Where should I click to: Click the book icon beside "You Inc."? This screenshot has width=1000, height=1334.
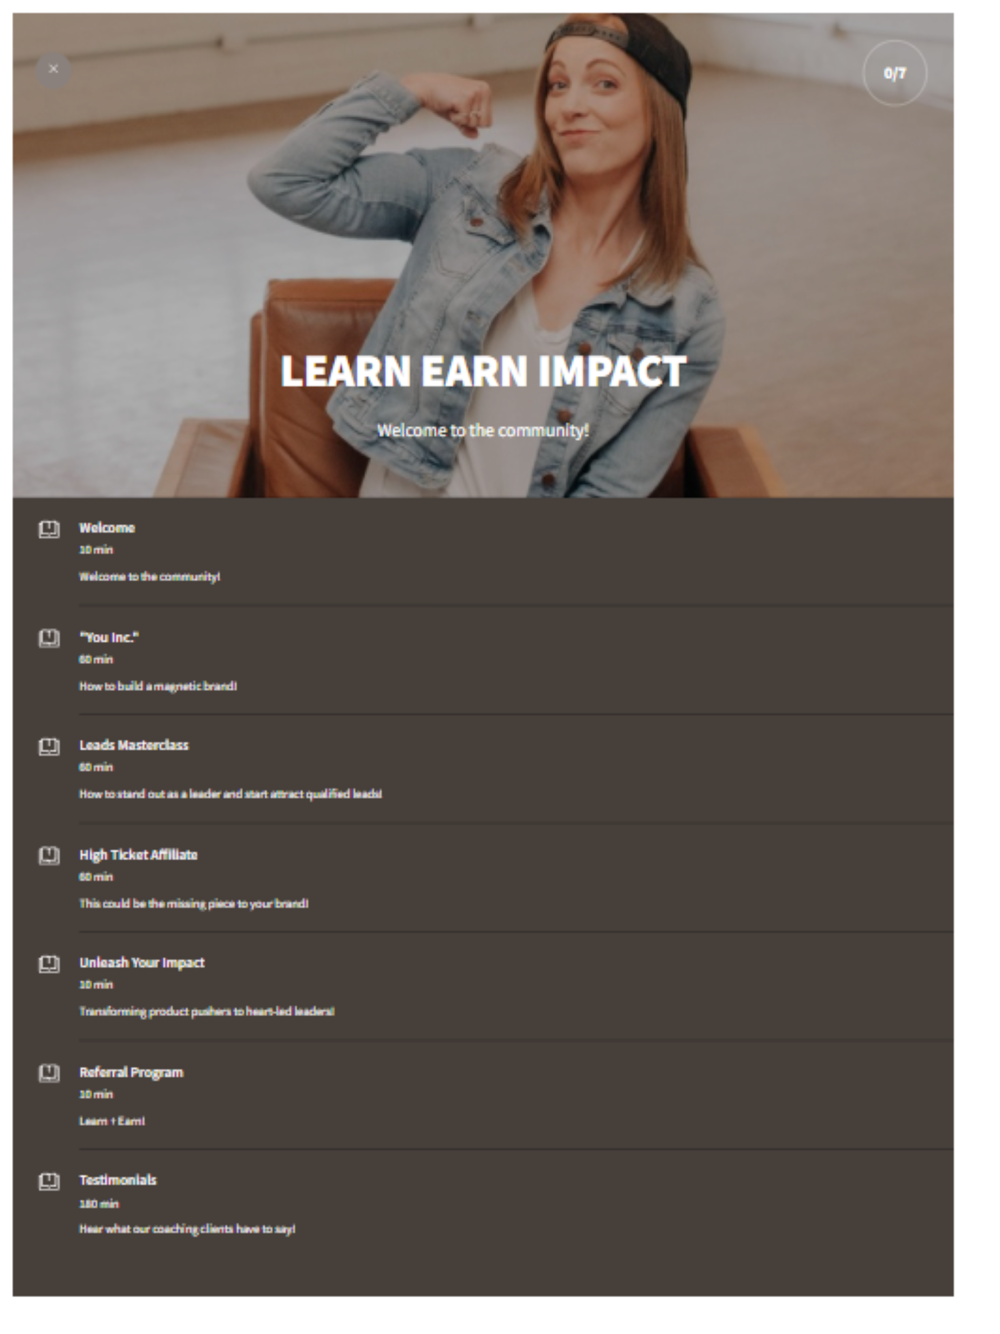pos(49,638)
